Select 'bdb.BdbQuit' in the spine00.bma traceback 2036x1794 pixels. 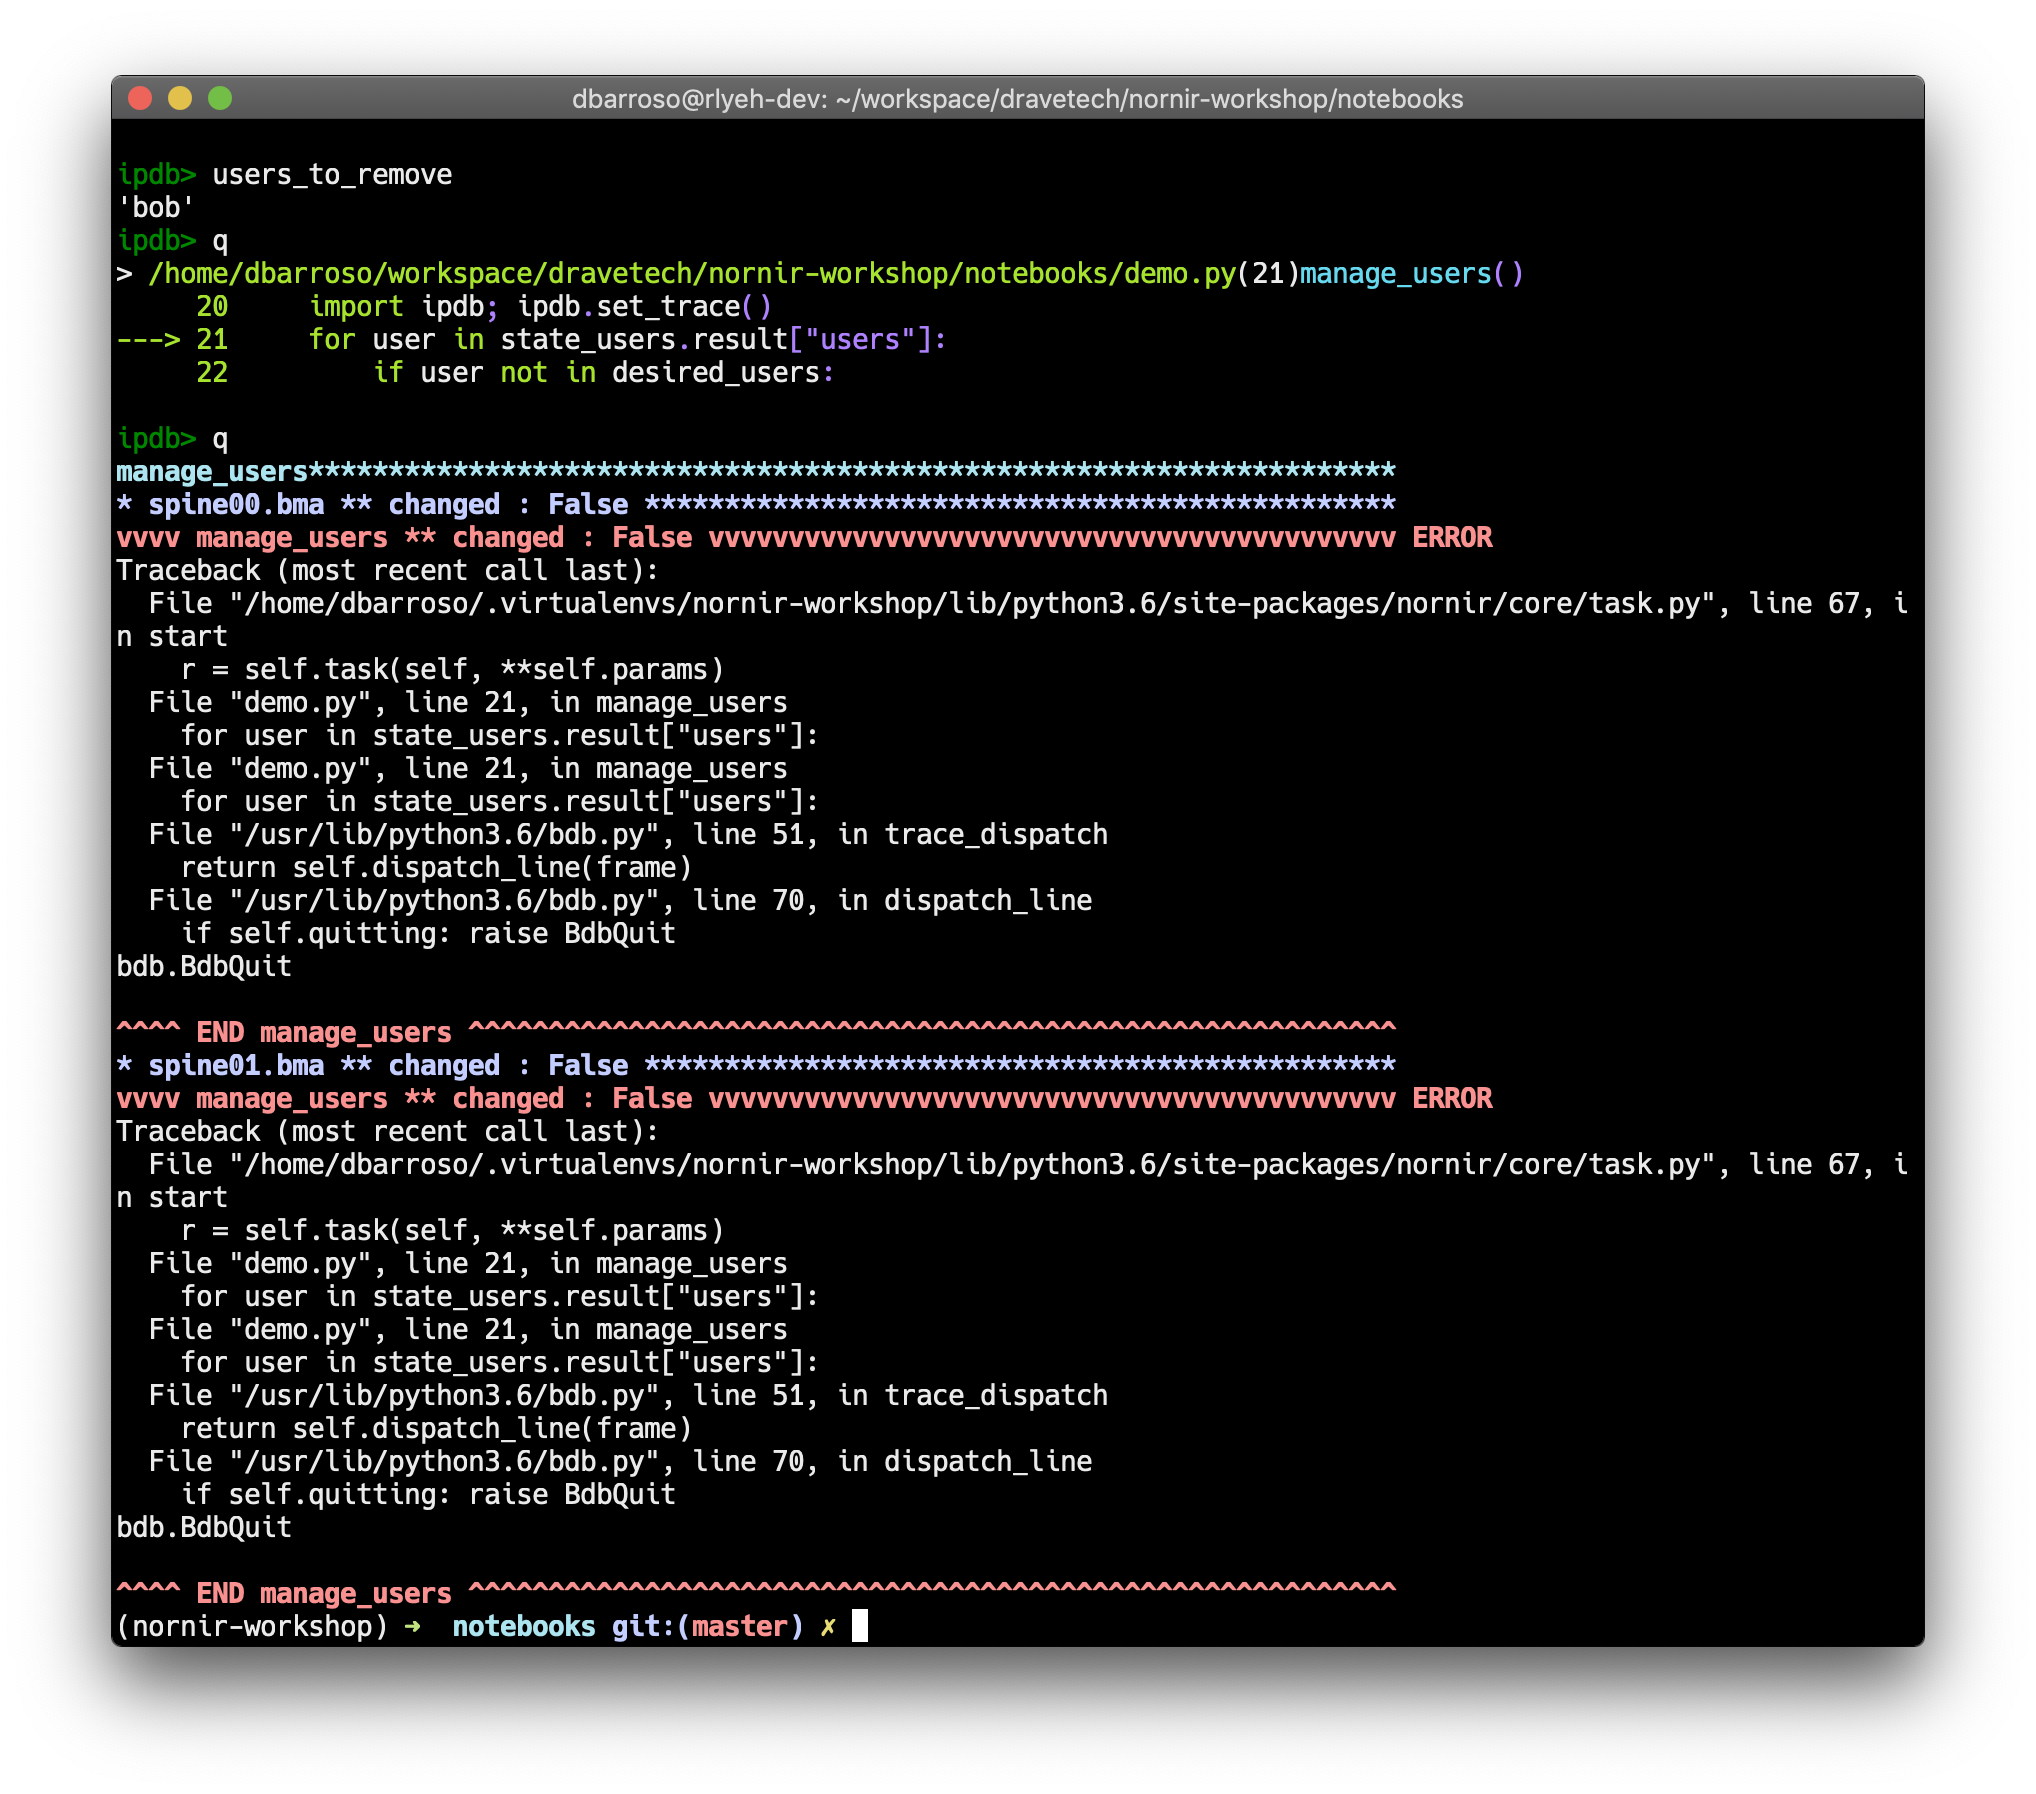tap(204, 966)
